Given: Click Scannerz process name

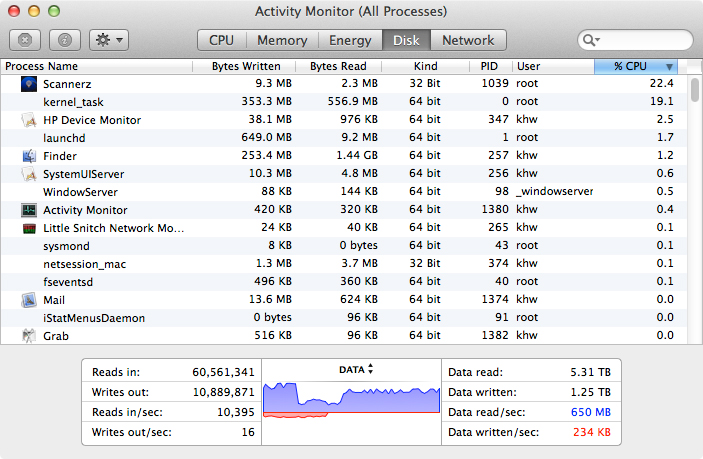Looking at the screenshot, I should pos(67,84).
